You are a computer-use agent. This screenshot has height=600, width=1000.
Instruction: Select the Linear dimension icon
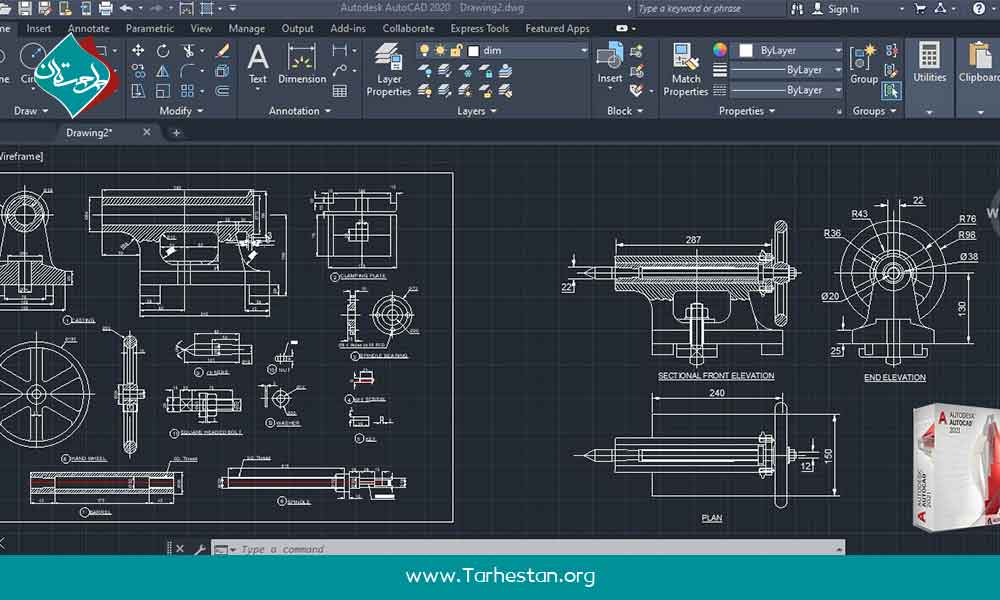(x=339, y=50)
